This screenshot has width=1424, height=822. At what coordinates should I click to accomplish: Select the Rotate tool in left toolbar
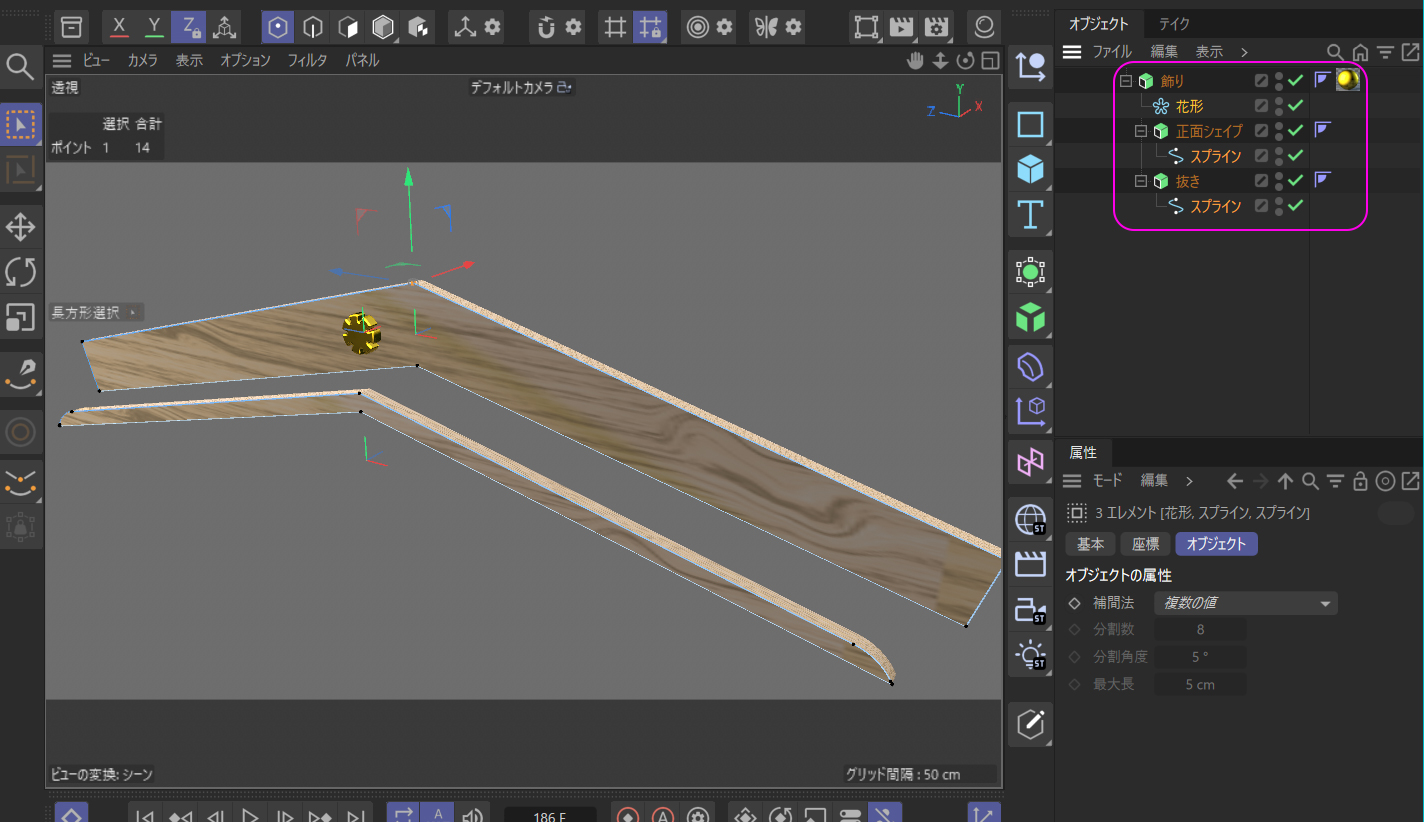pyautogui.click(x=21, y=272)
